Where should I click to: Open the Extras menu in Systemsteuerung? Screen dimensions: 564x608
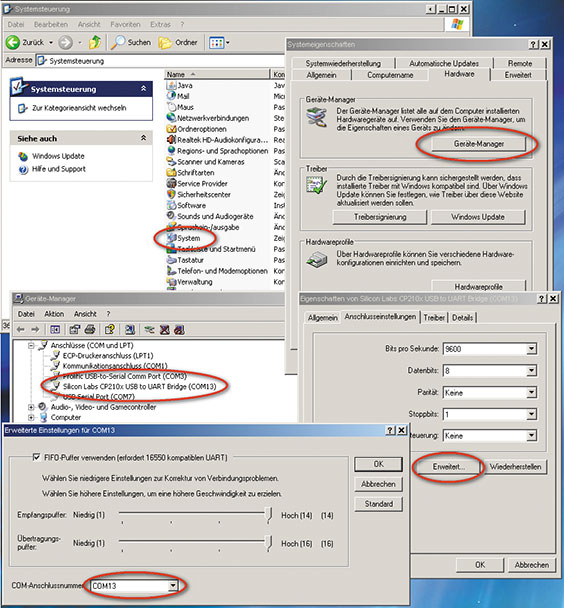coord(160,24)
